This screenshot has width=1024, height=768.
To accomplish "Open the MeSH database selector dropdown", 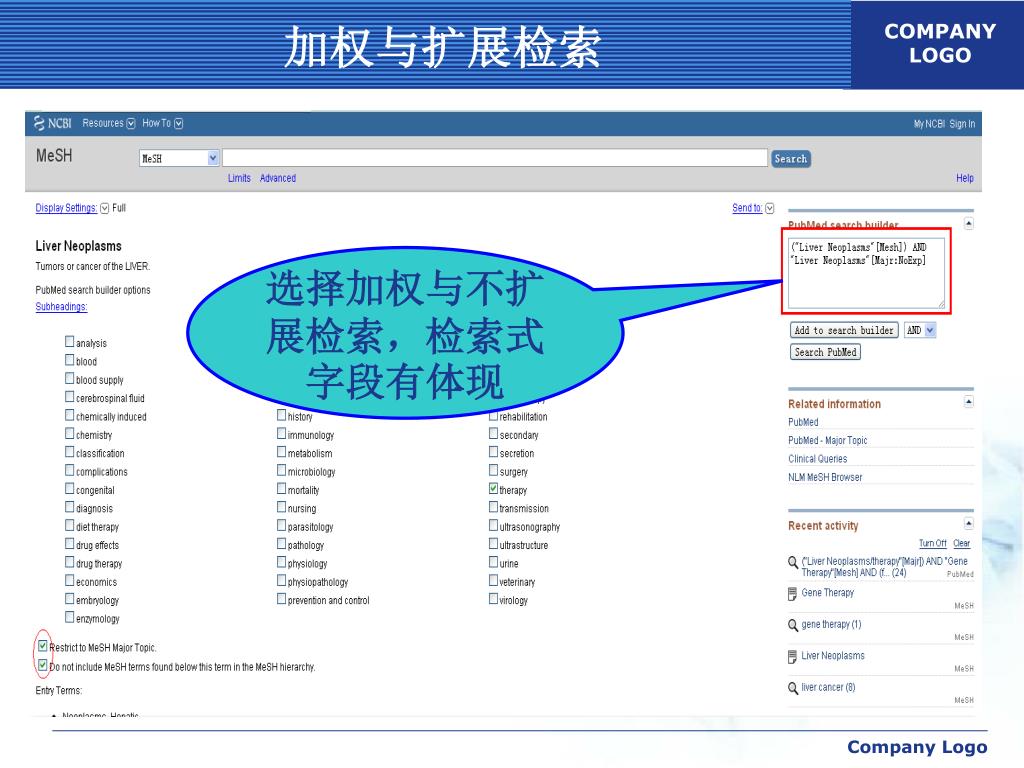I will pos(179,158).
